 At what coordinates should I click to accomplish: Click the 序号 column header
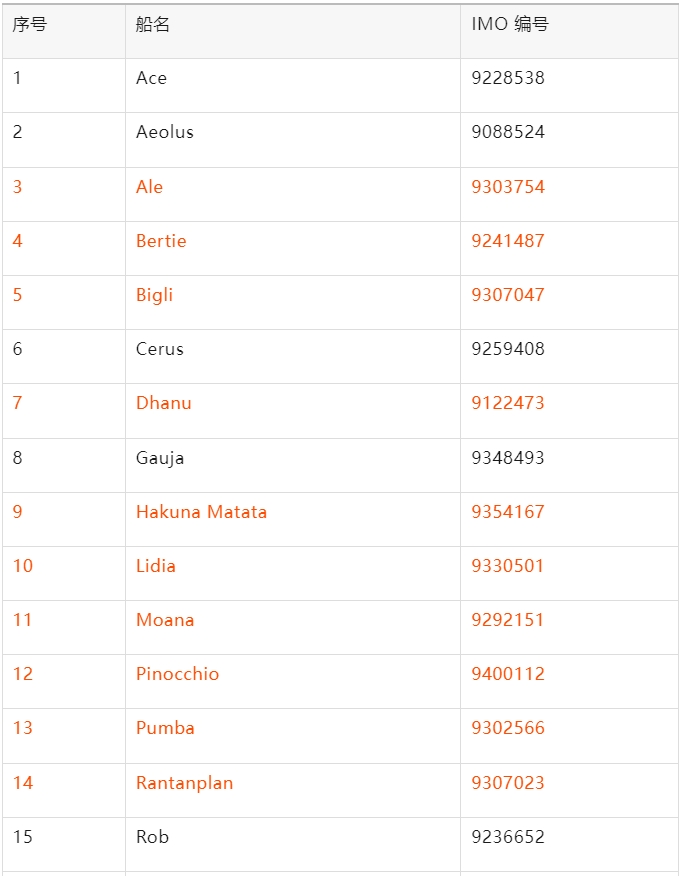[30, 25]
